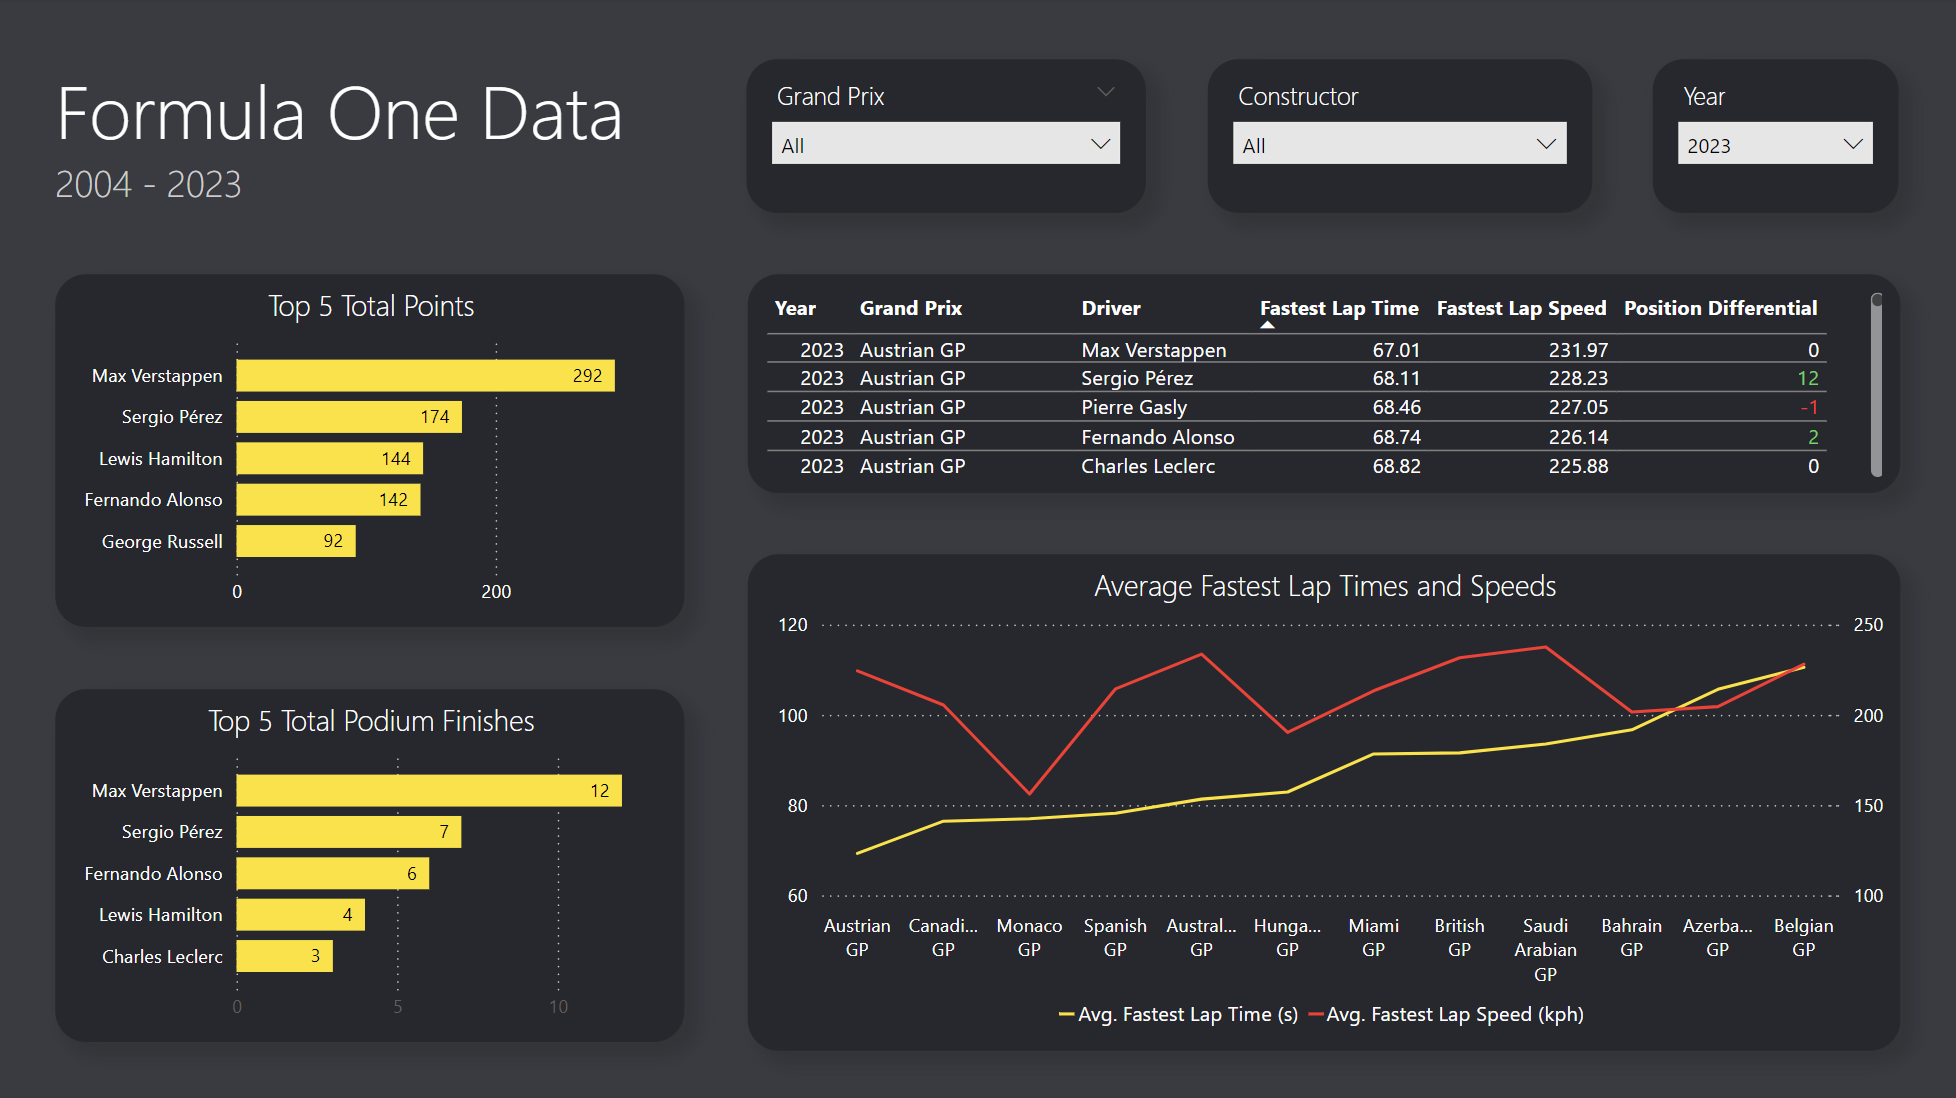Select Max Verstappen bar in Total Points
This screenshot has width=1956, height=1098.
[425, 376]
